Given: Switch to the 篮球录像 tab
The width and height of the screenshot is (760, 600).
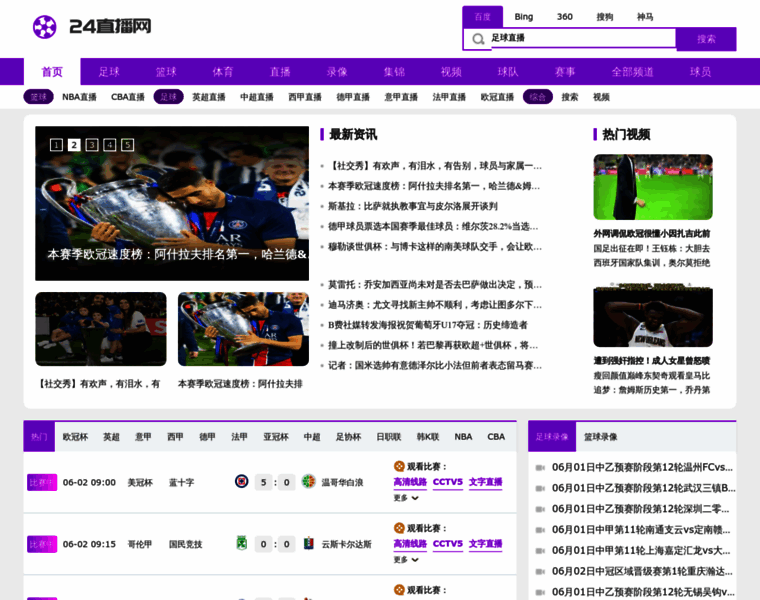Looking at the screenshot, I should click(x=601, y=437).
